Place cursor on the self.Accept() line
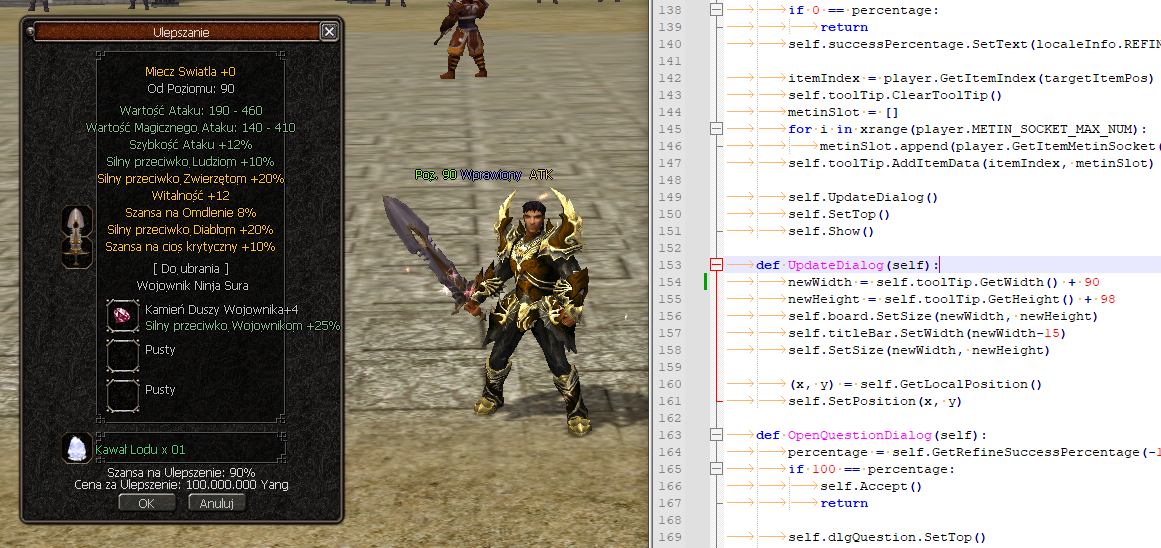Viewport: 1161px width, 548px height. (x=870, y=486)
